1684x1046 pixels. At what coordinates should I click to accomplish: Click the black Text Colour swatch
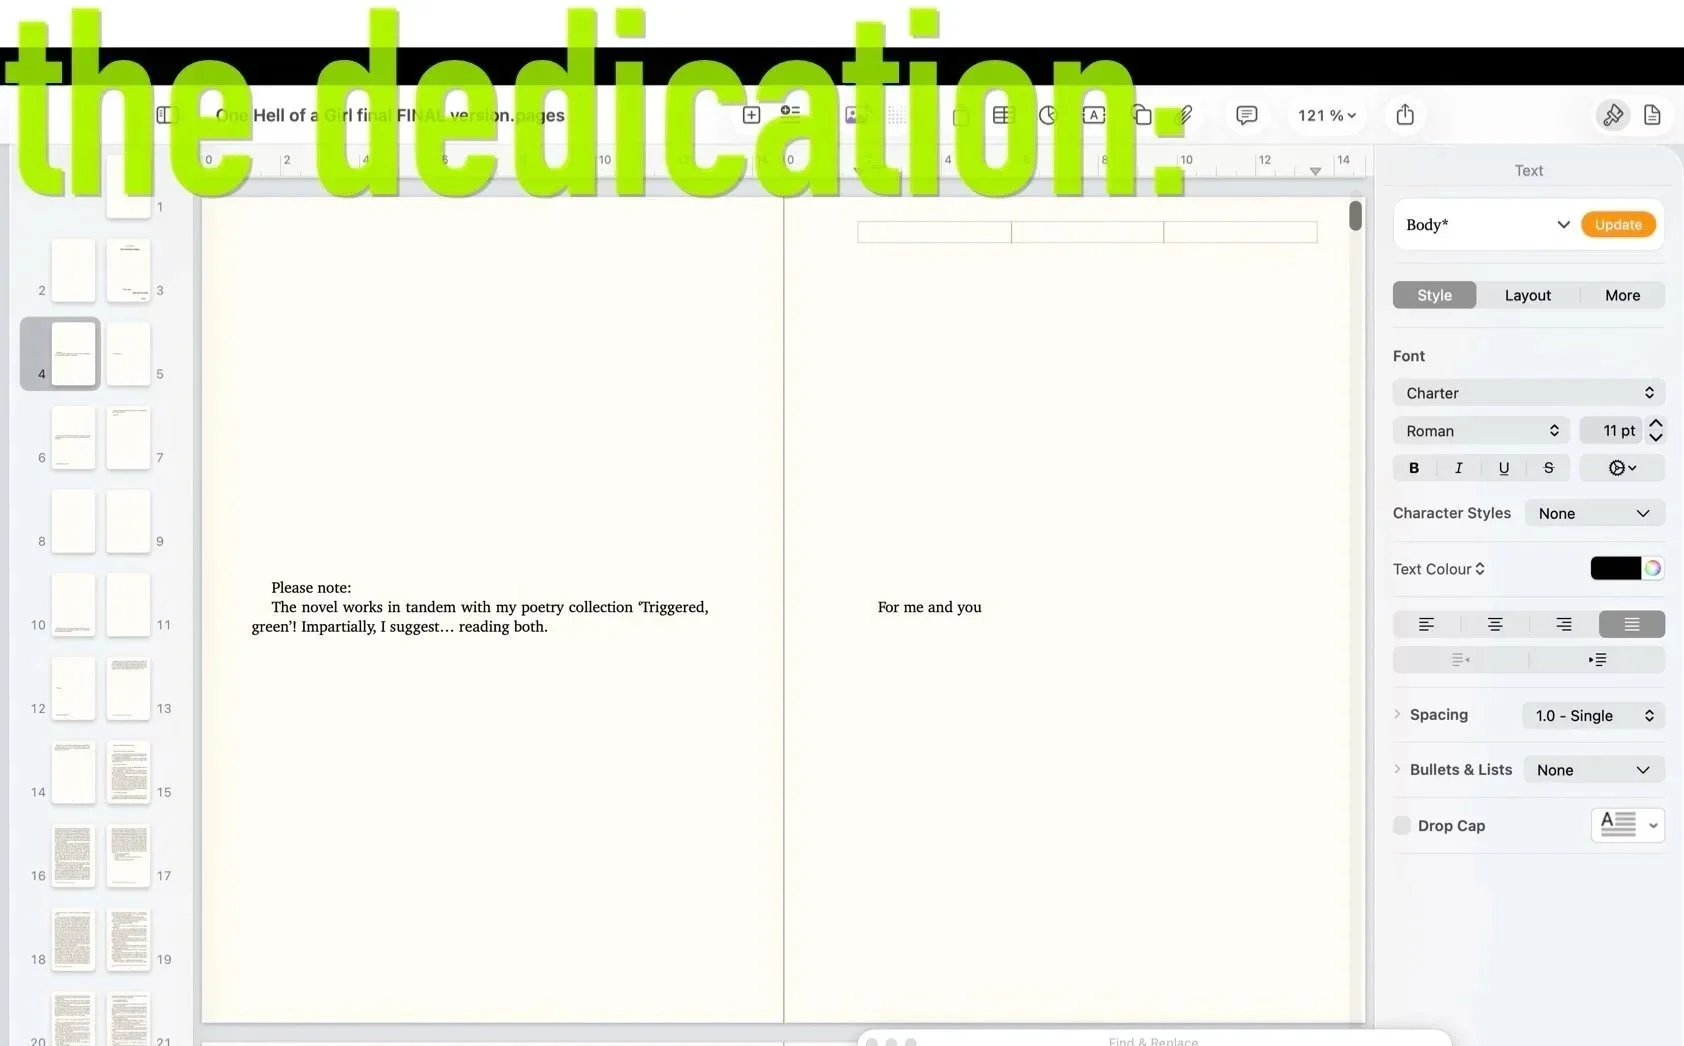1615,568
